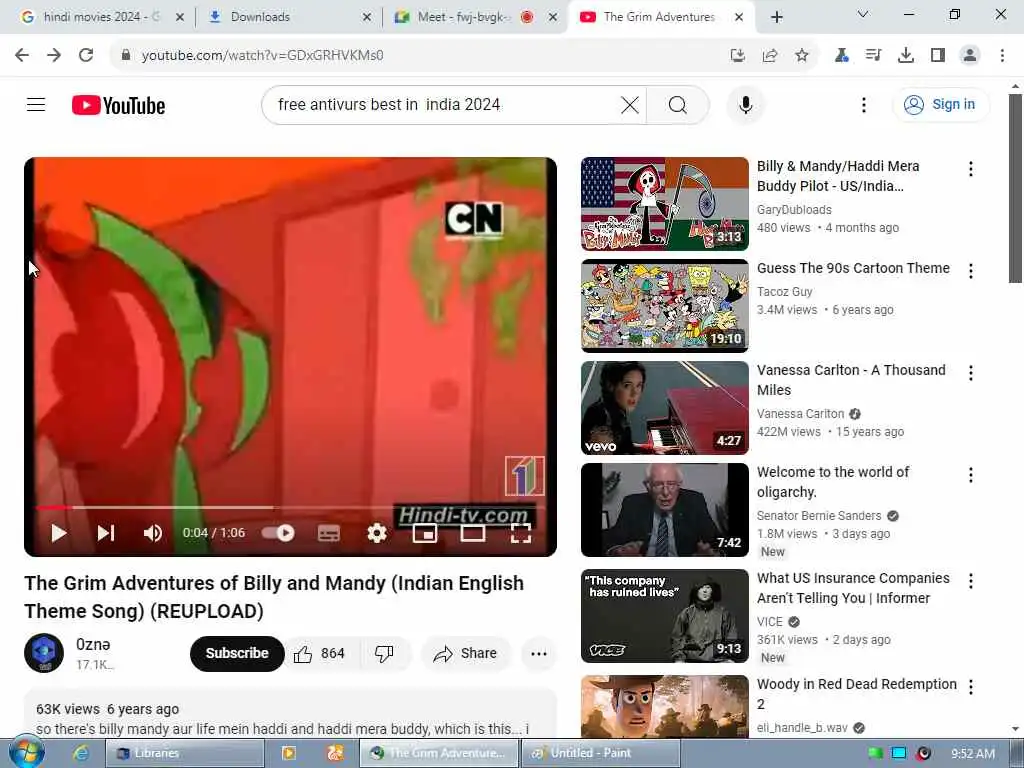1024x768 pixels.
Task: Open Billy & Mandy/Haddi Mera Buddy Pilot thumbnail
Action: [665, 204]
